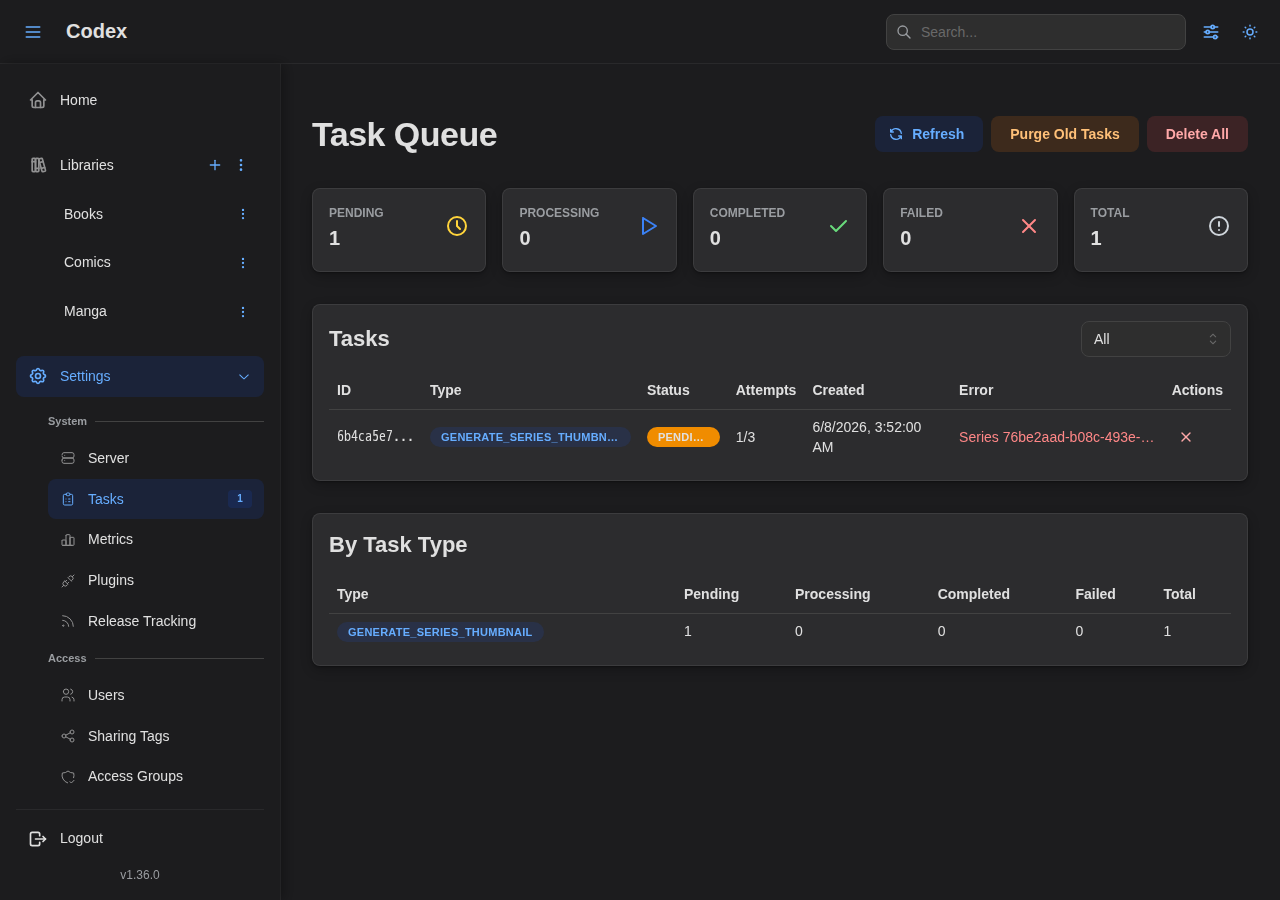The height and width of the screenshot is (900, 1280).
Task: Open the Release Tracking page
Action: pos(156,621)
